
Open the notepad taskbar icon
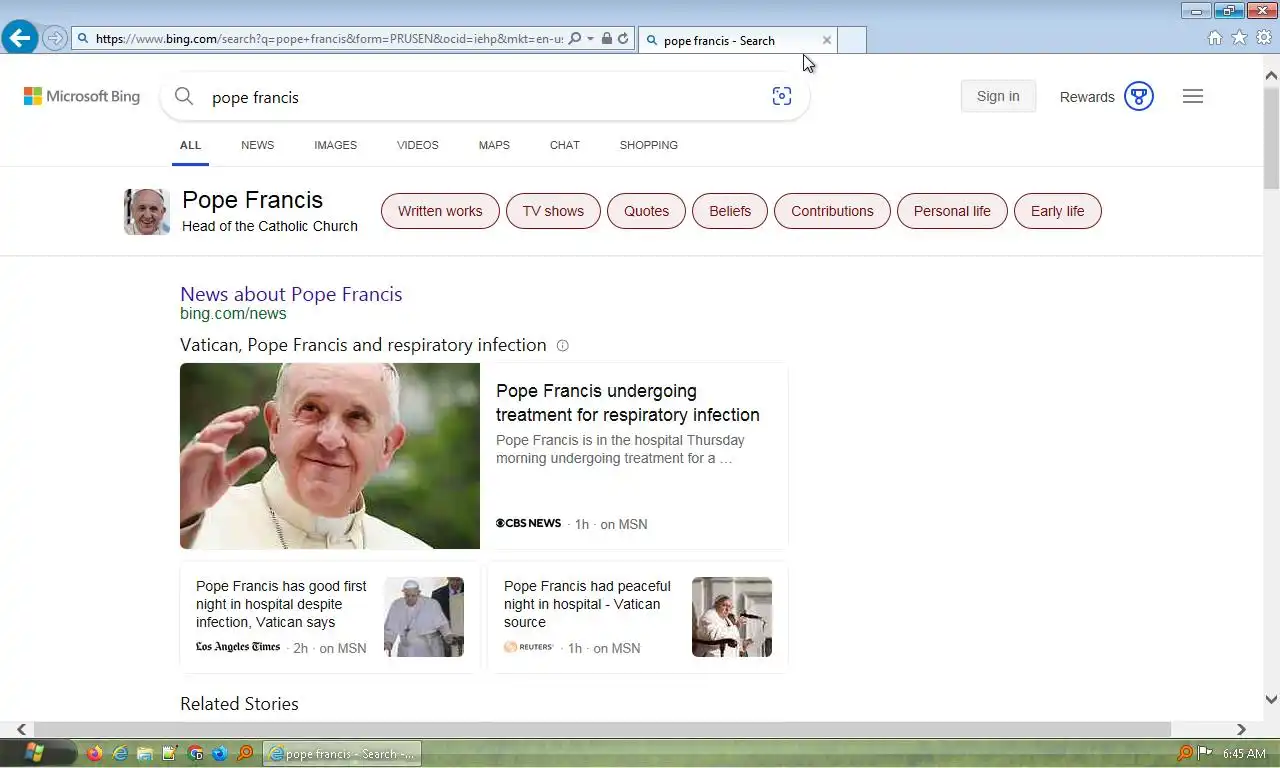coord(170,753)
